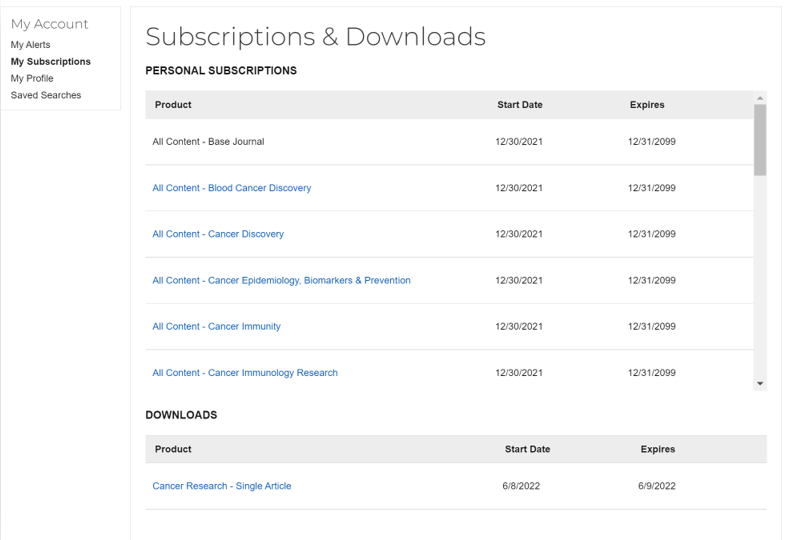Open All Content - Cancer Immunology Research
The width and height of the screenshot is (791, 540).
tap(245, 373)
